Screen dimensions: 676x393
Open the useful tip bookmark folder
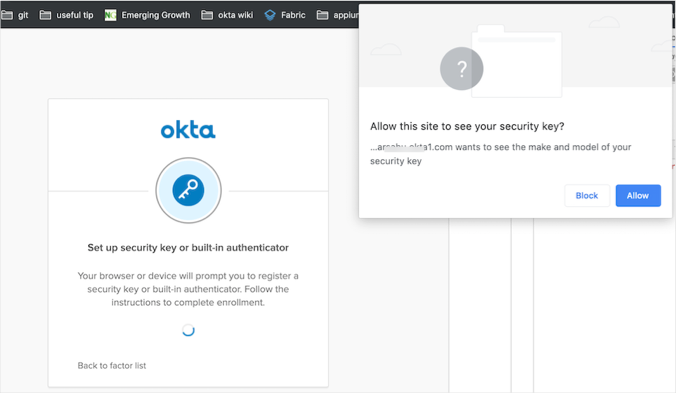66,15
